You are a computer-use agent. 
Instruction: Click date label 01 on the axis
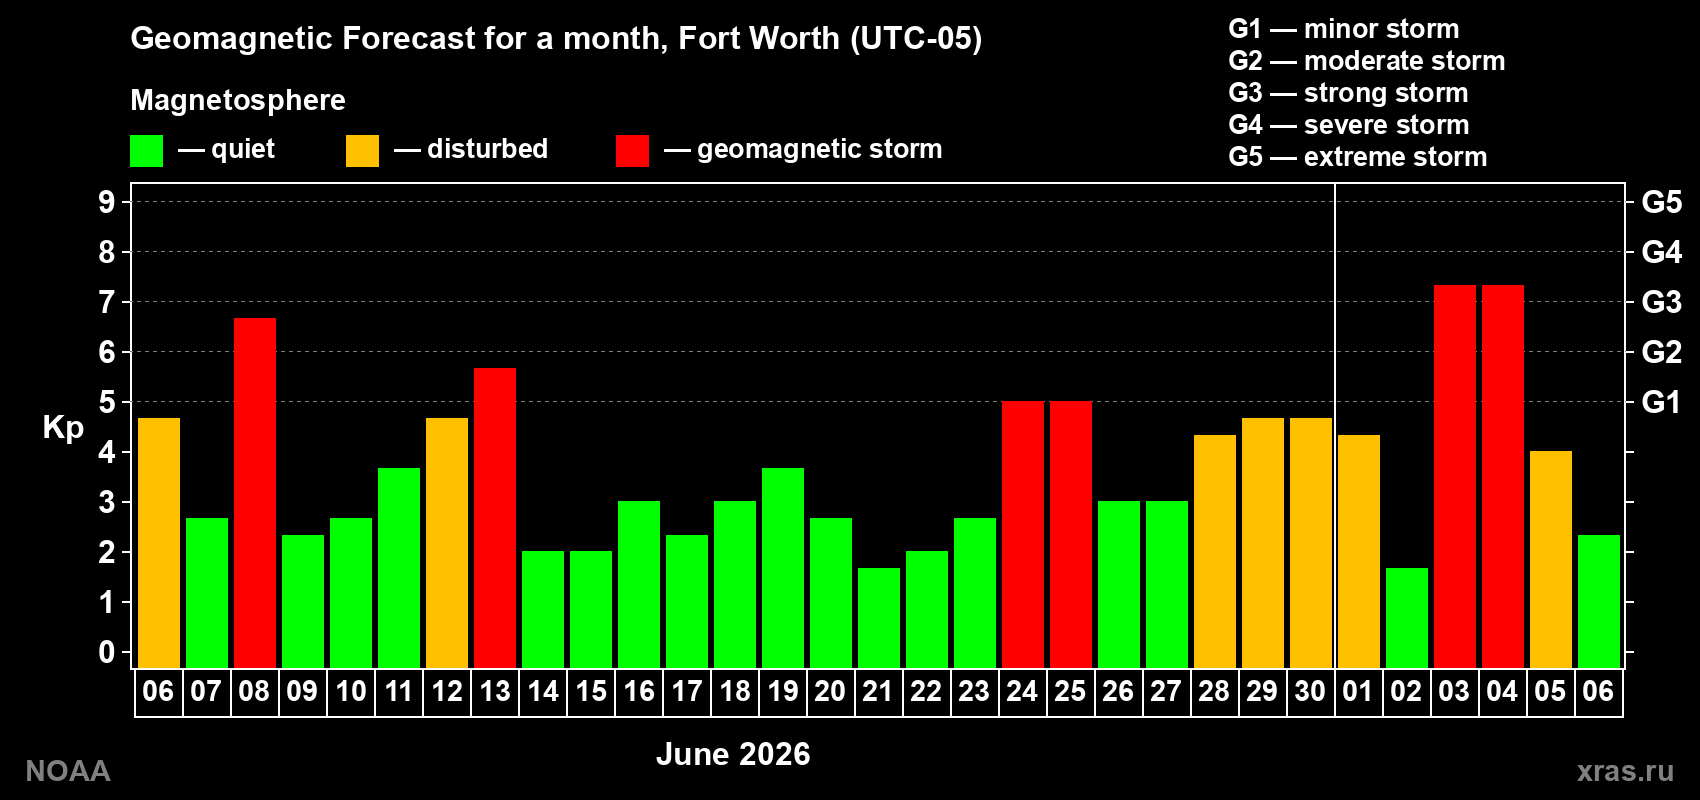click(1358, 691)
